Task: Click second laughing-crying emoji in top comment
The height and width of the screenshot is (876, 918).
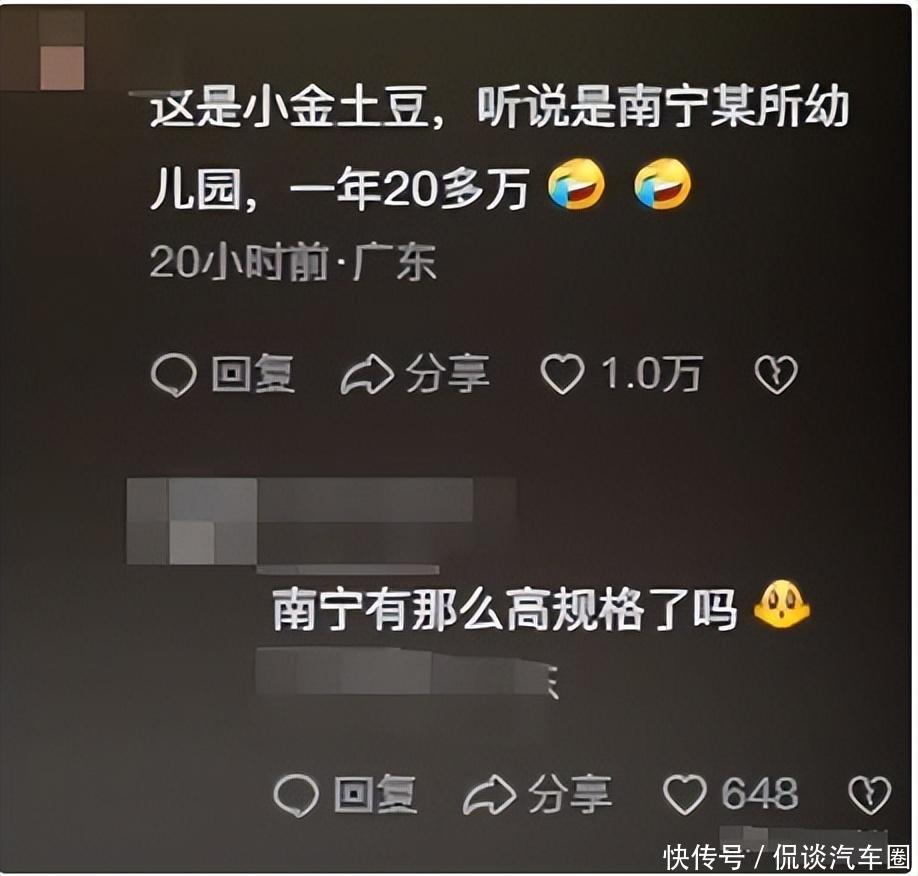Action: coord(663,184)
